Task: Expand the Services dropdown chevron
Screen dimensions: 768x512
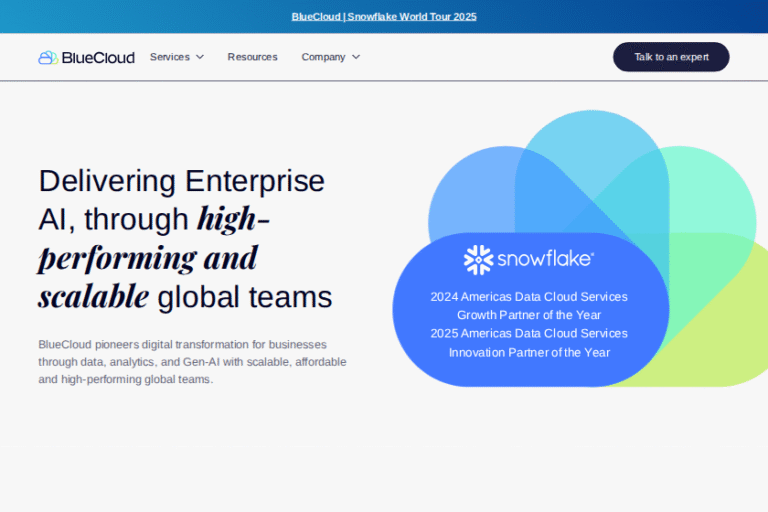Action: 200,57
